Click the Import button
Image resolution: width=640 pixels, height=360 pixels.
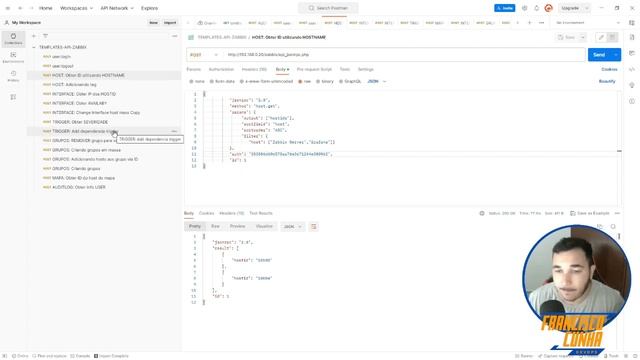click(170, 23)
